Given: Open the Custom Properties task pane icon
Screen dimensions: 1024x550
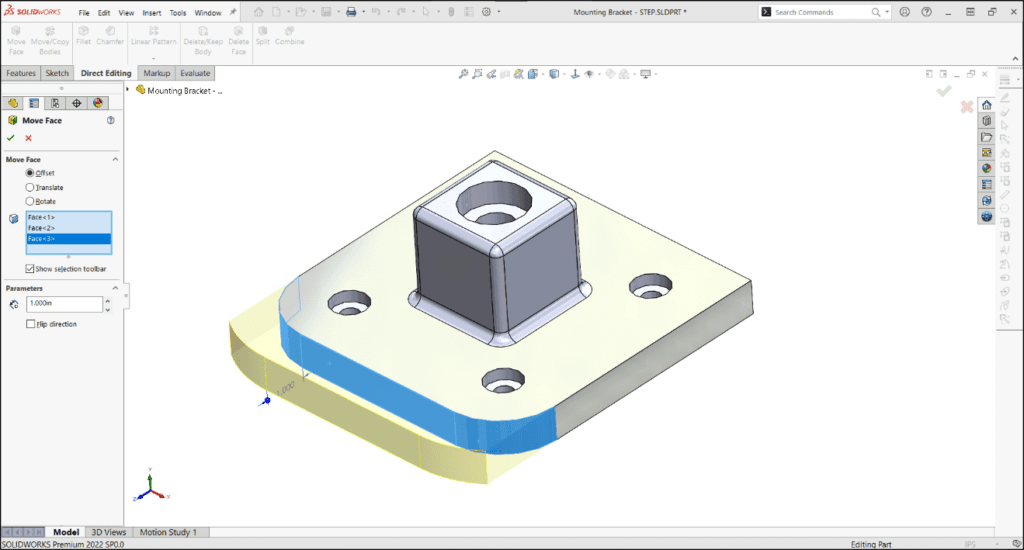Looking at the screenshot, I should (x=986, y=185).
